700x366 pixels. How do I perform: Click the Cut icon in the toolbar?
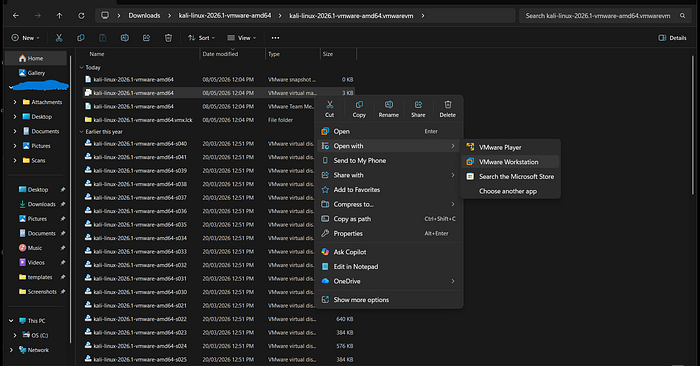[59, 38]
